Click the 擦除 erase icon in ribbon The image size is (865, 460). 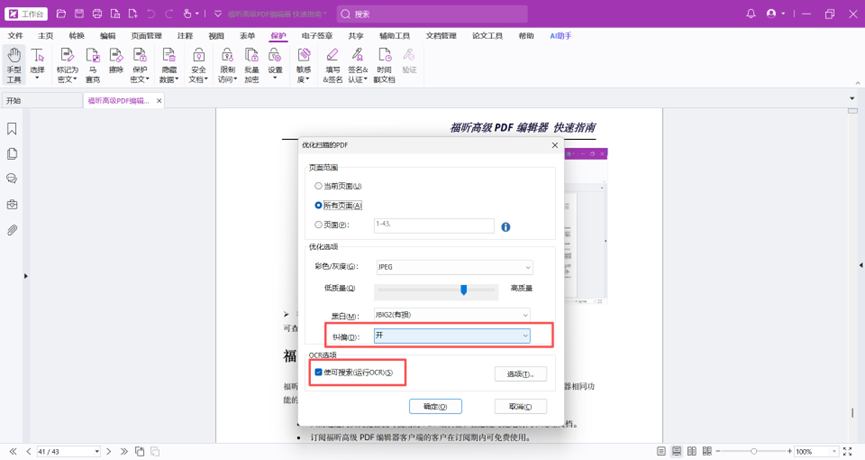[116, 65]
